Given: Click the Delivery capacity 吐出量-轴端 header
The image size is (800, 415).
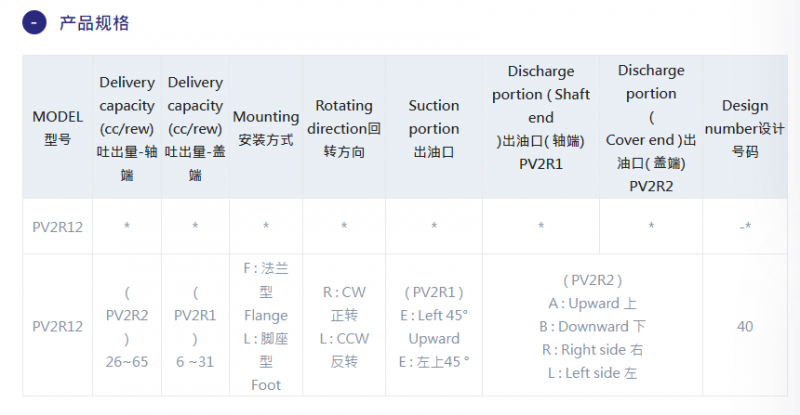Looking at the screenshot, I should click(x=127, y=128).
